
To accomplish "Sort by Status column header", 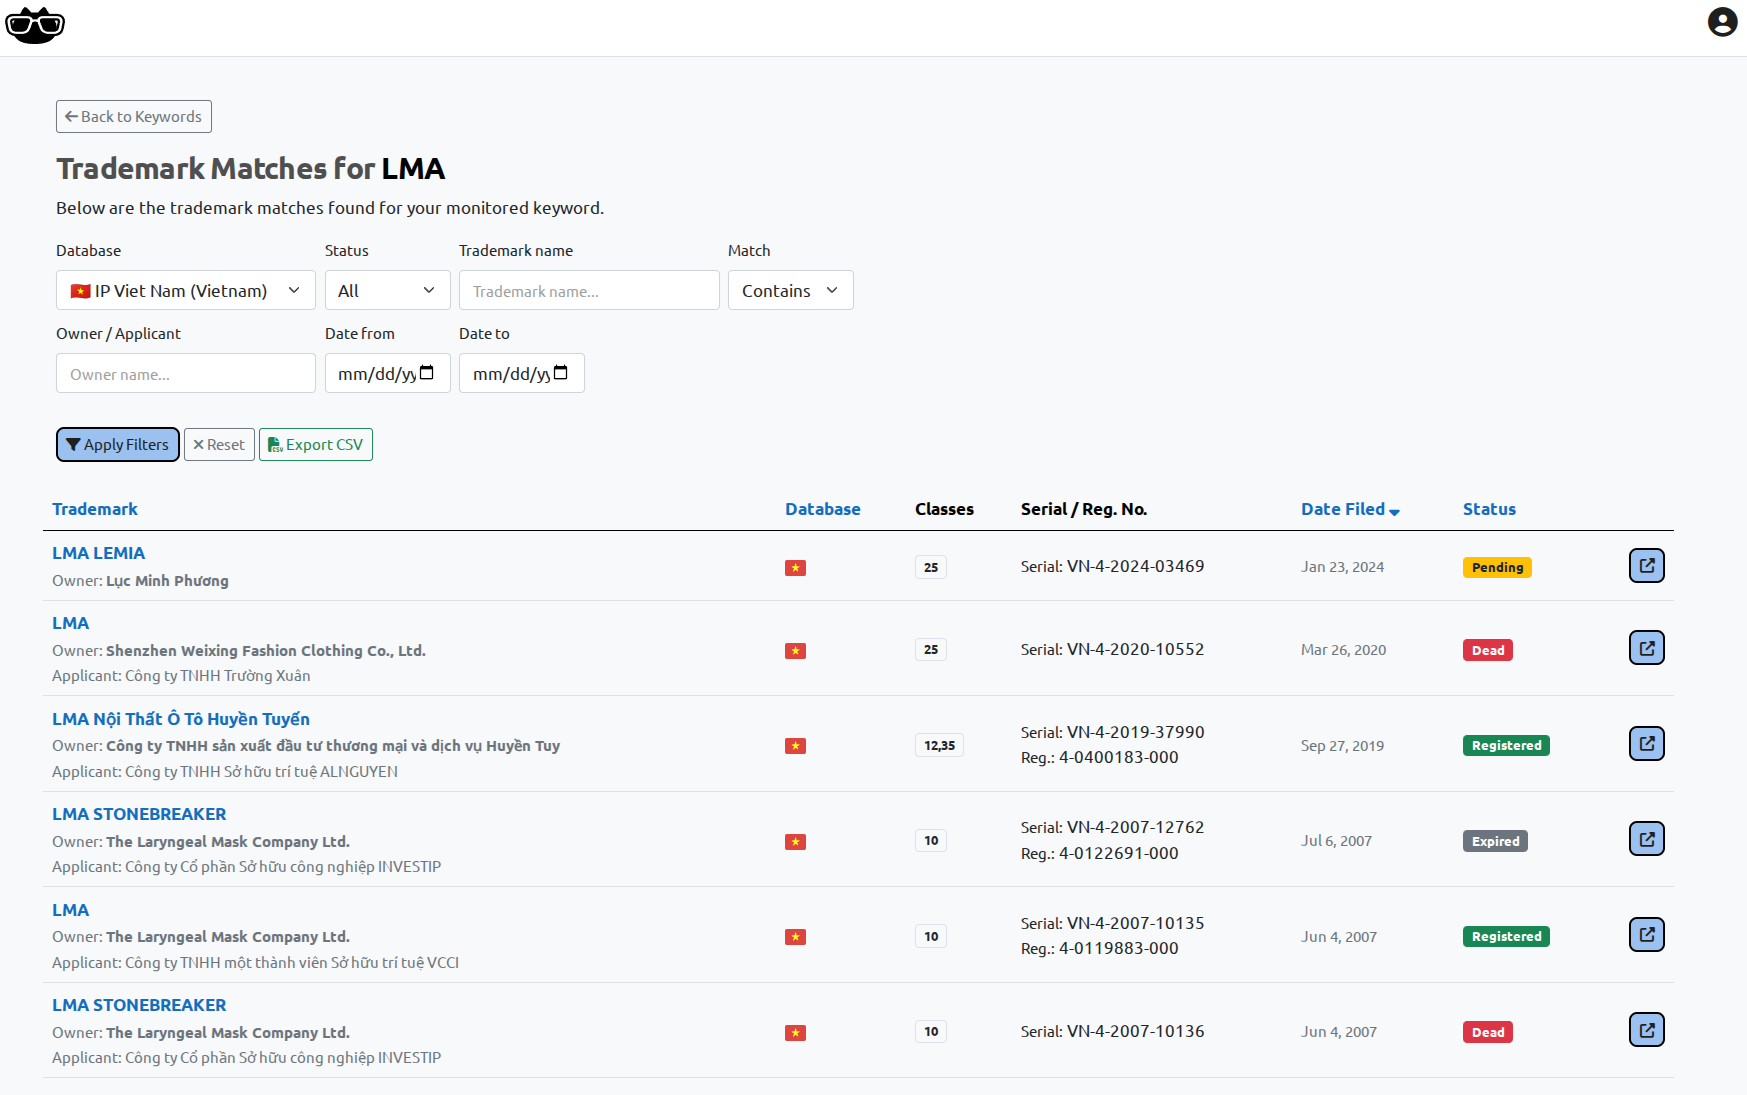I will 1489,509.
